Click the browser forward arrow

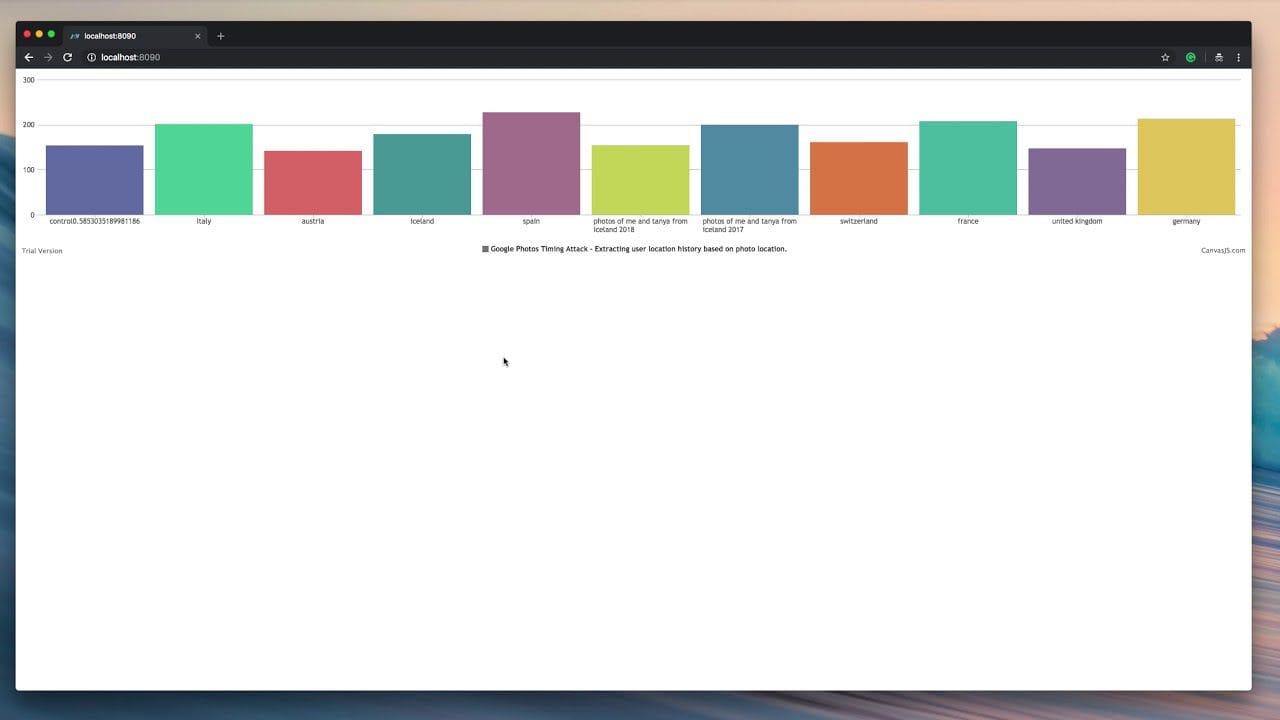pos(48,57)
